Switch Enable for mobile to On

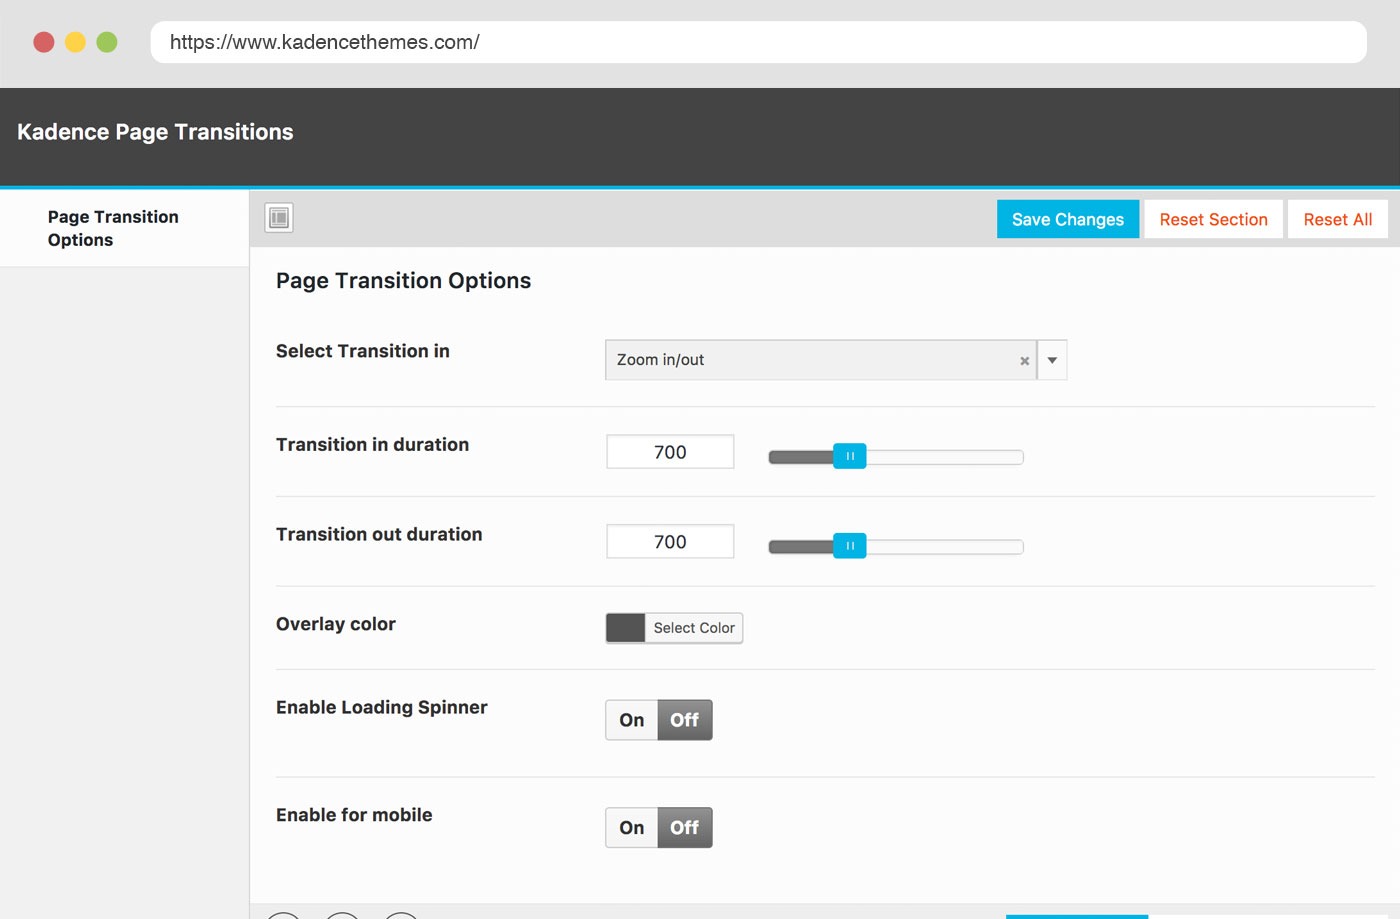click(x=632, y=828)
